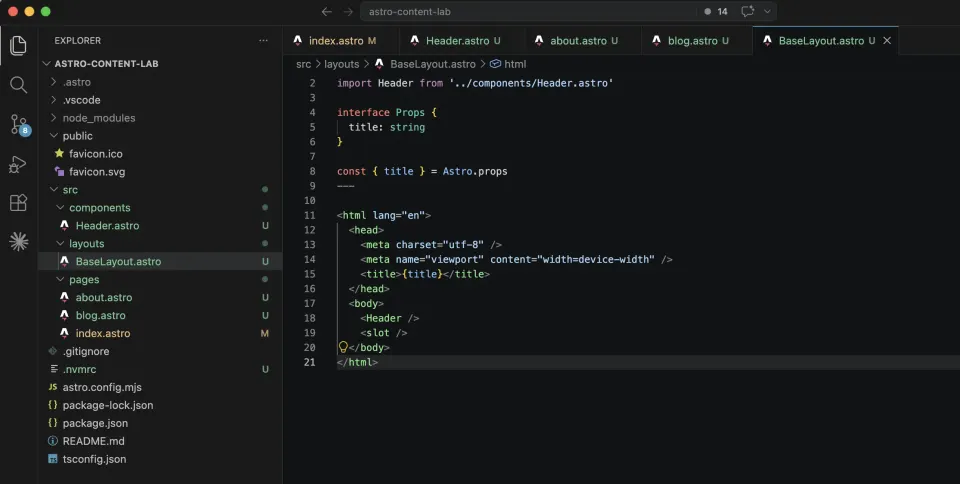The width and height of the screenshot is (960, 484).
Task: Open the Search view in activity bar
Action: point(18,84)
